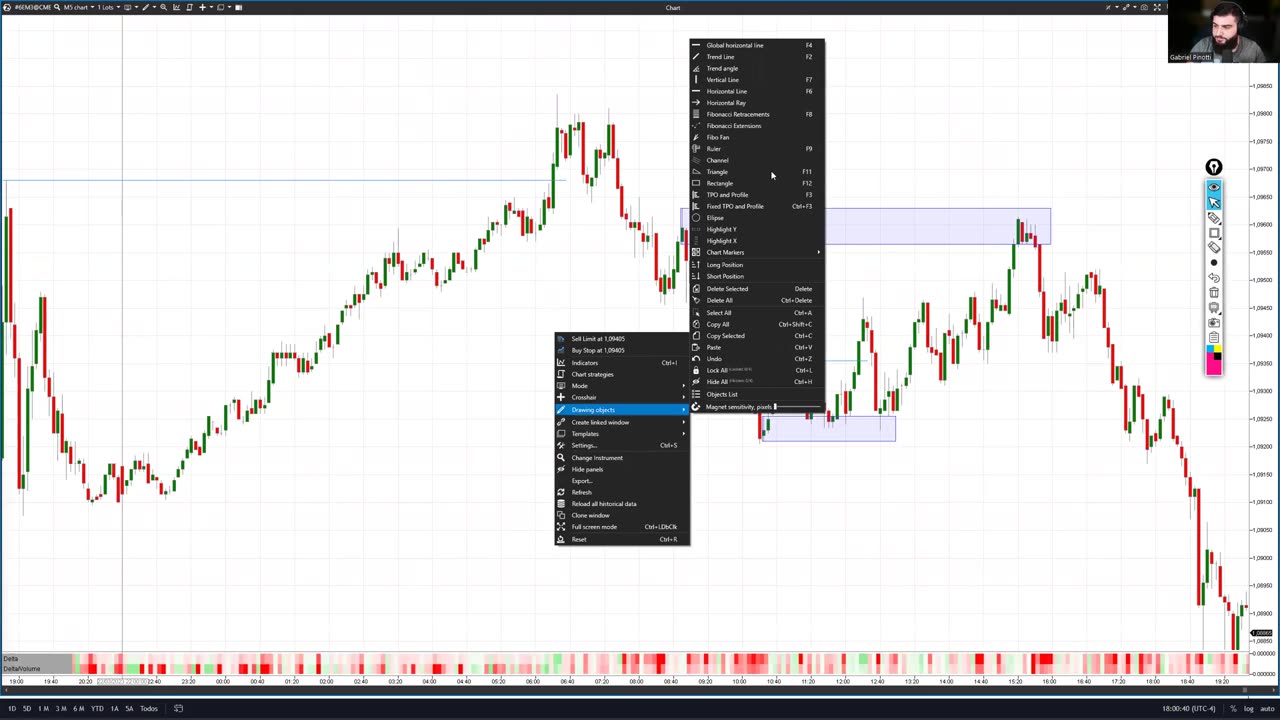The width and height of the screenshot is (1280, 720).
Task: Click the trash icon in the right drawing toolbar
Action: point(1214,292)
